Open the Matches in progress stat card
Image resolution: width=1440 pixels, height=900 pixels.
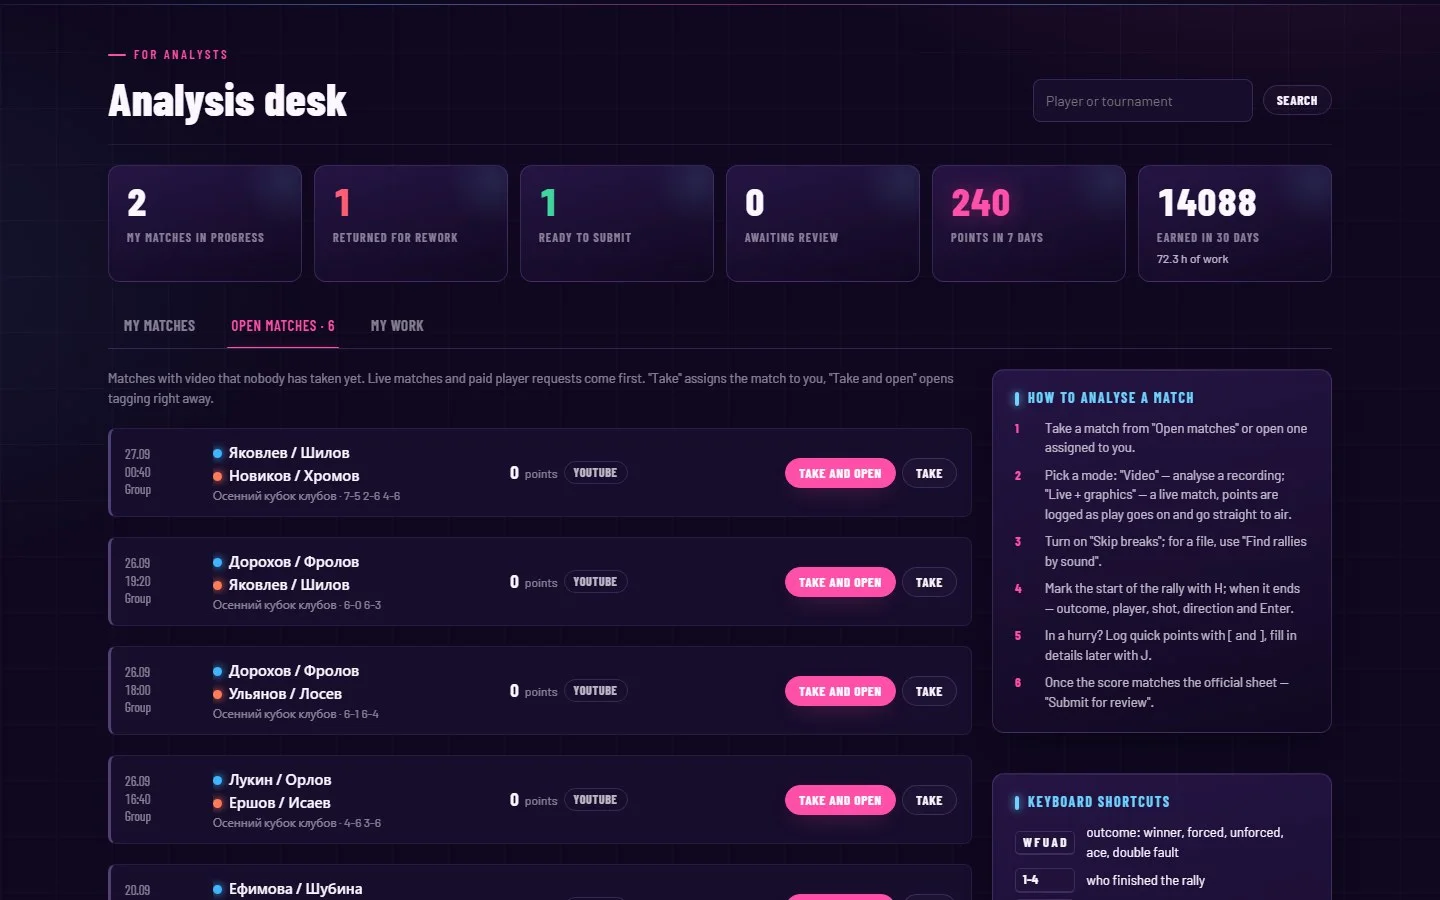(x=205, y=223)
